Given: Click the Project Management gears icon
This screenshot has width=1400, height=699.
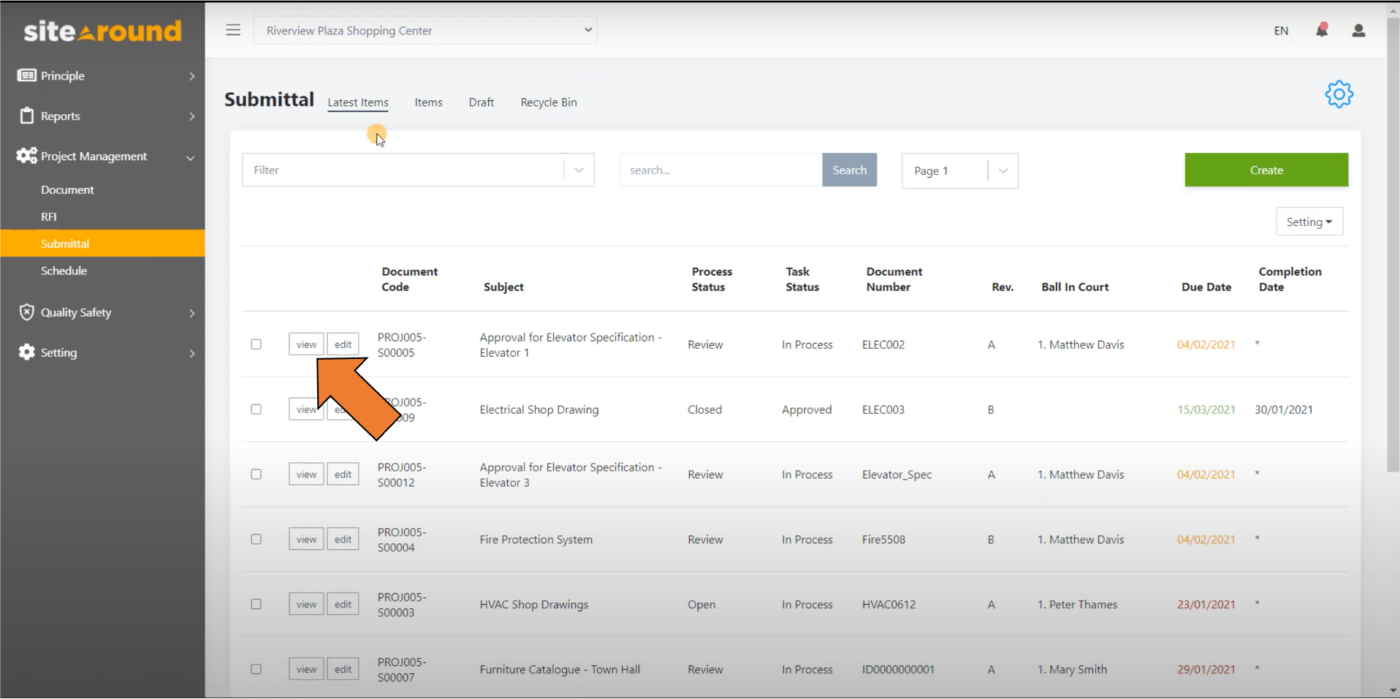Looking at the screenshot, I should 26,156.
